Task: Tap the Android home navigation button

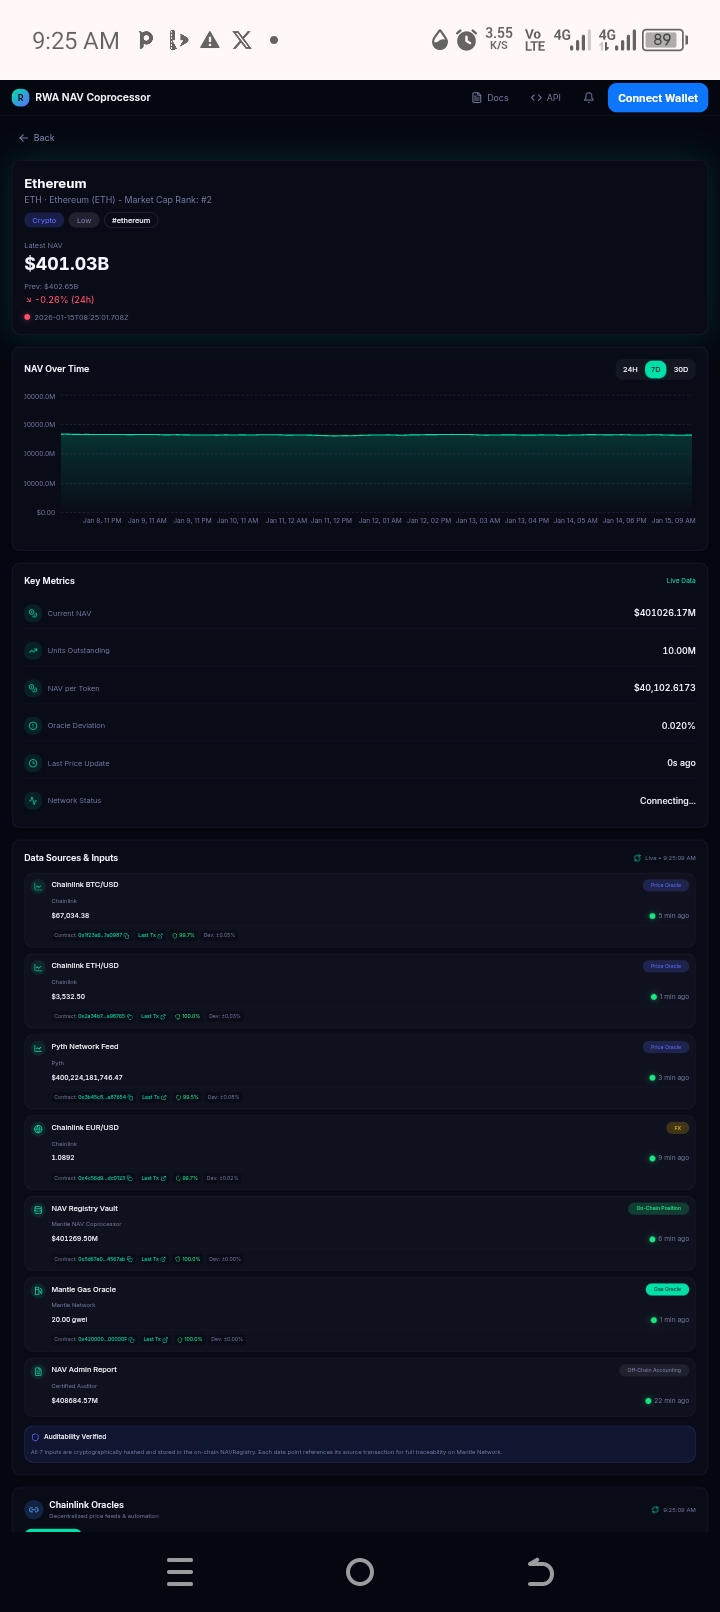Action: 359,1572
